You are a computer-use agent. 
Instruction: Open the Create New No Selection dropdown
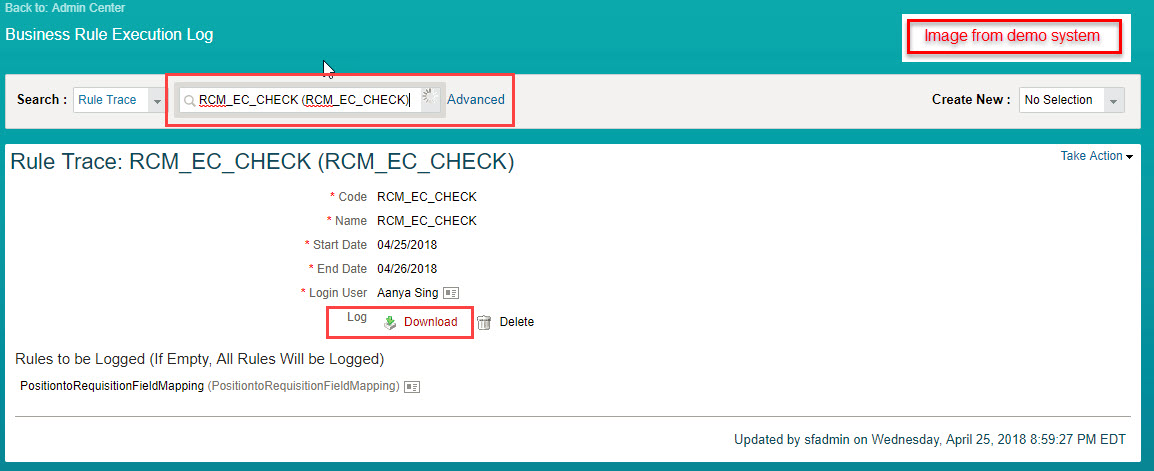(1072, 100)
